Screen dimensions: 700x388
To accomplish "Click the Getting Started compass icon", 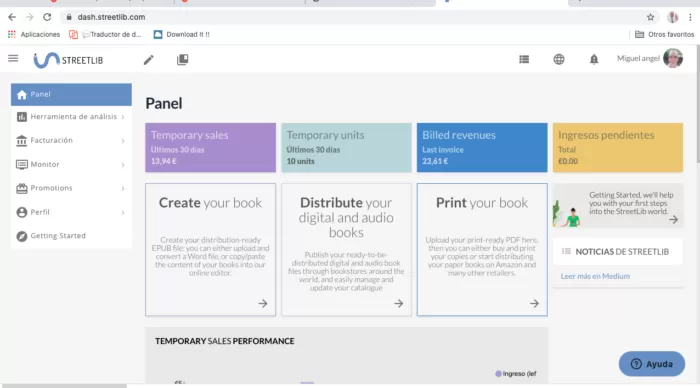I will 21,236.
